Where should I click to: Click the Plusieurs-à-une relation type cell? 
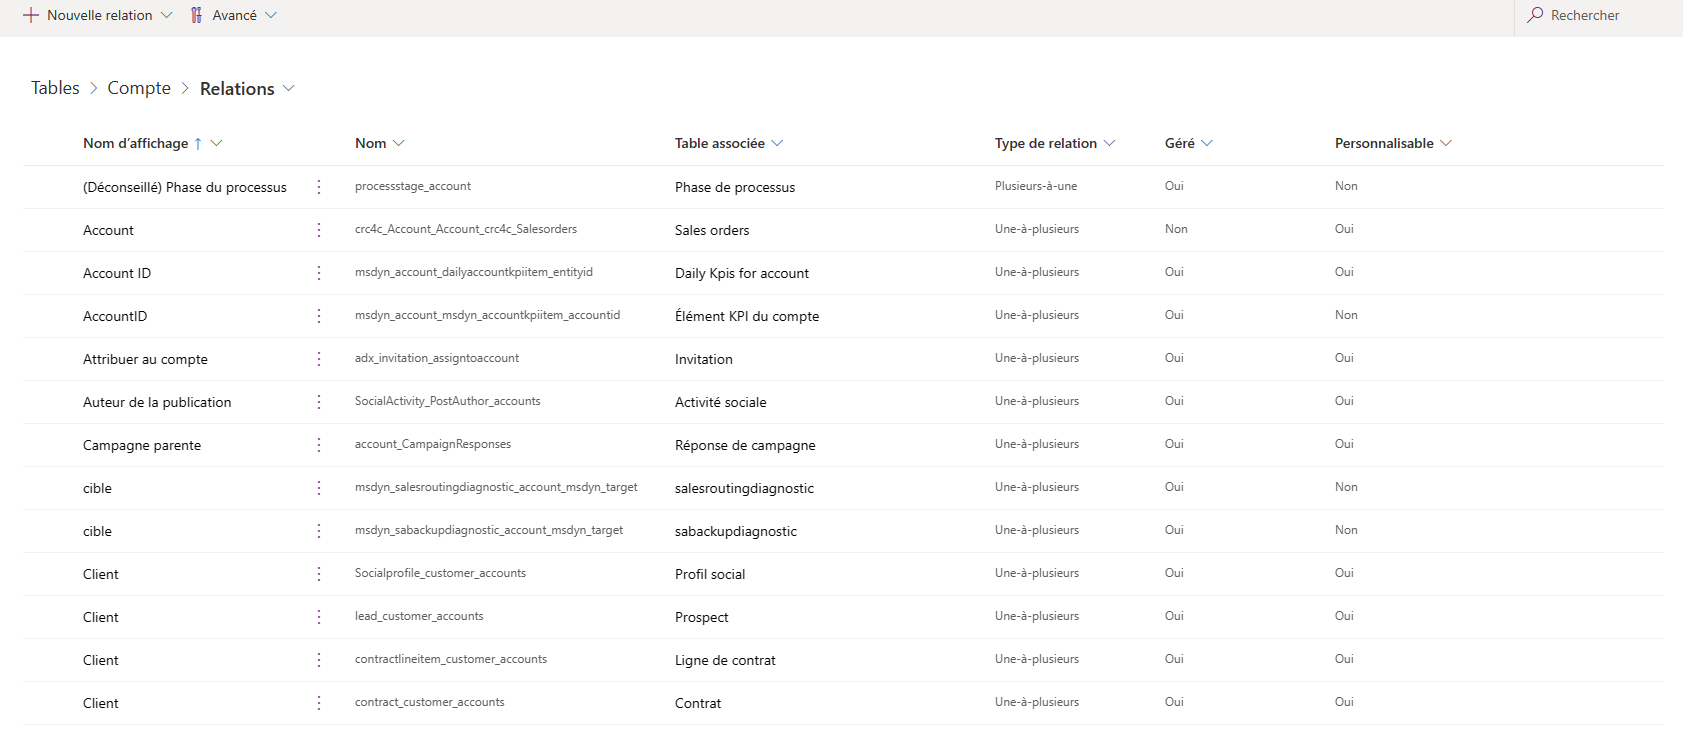(1036, 186)
